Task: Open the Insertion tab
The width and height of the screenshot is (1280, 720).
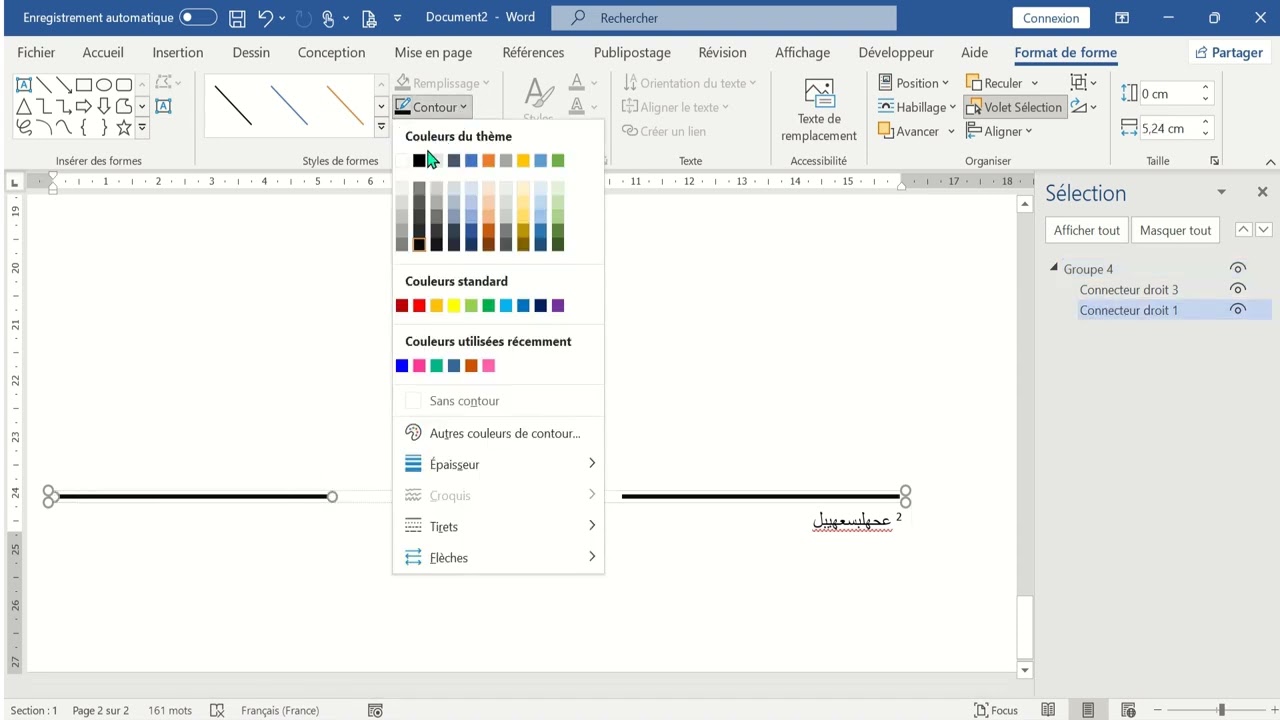Action: pos(178,52)
